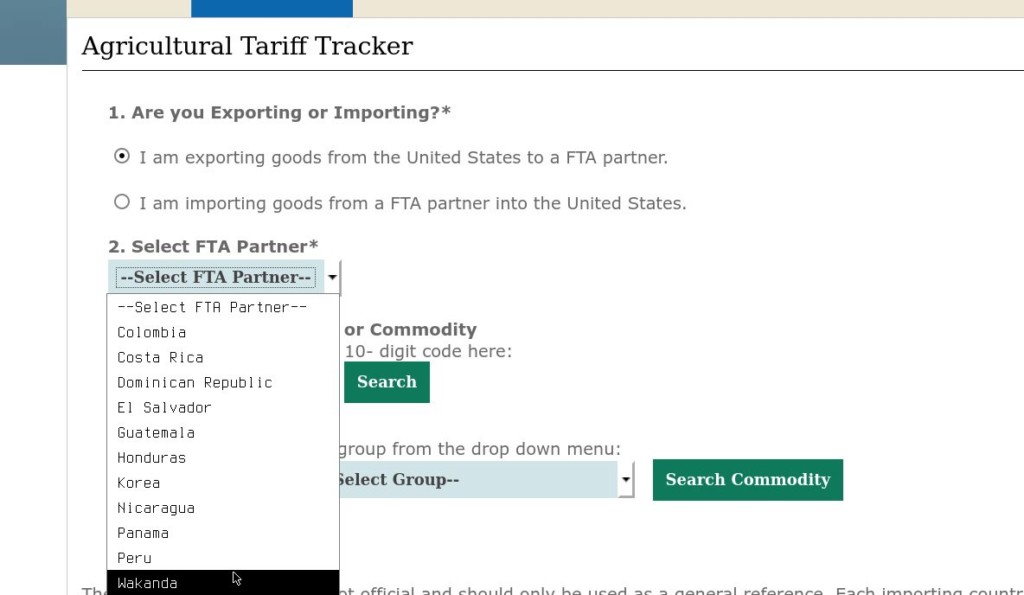Click the blue tab at top
Viewport: 1024px width, 595px height.
click(271, 8)
